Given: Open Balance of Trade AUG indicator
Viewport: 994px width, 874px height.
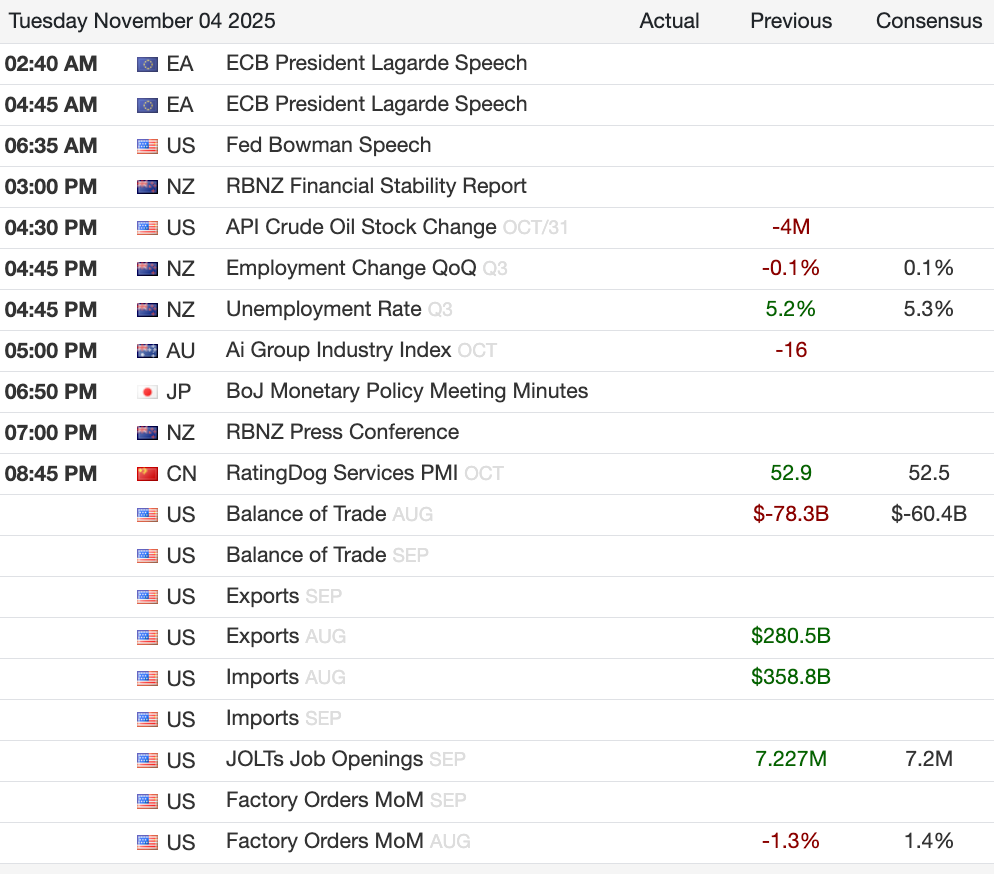Looking at the screenshot, I should tap(306, 514).
